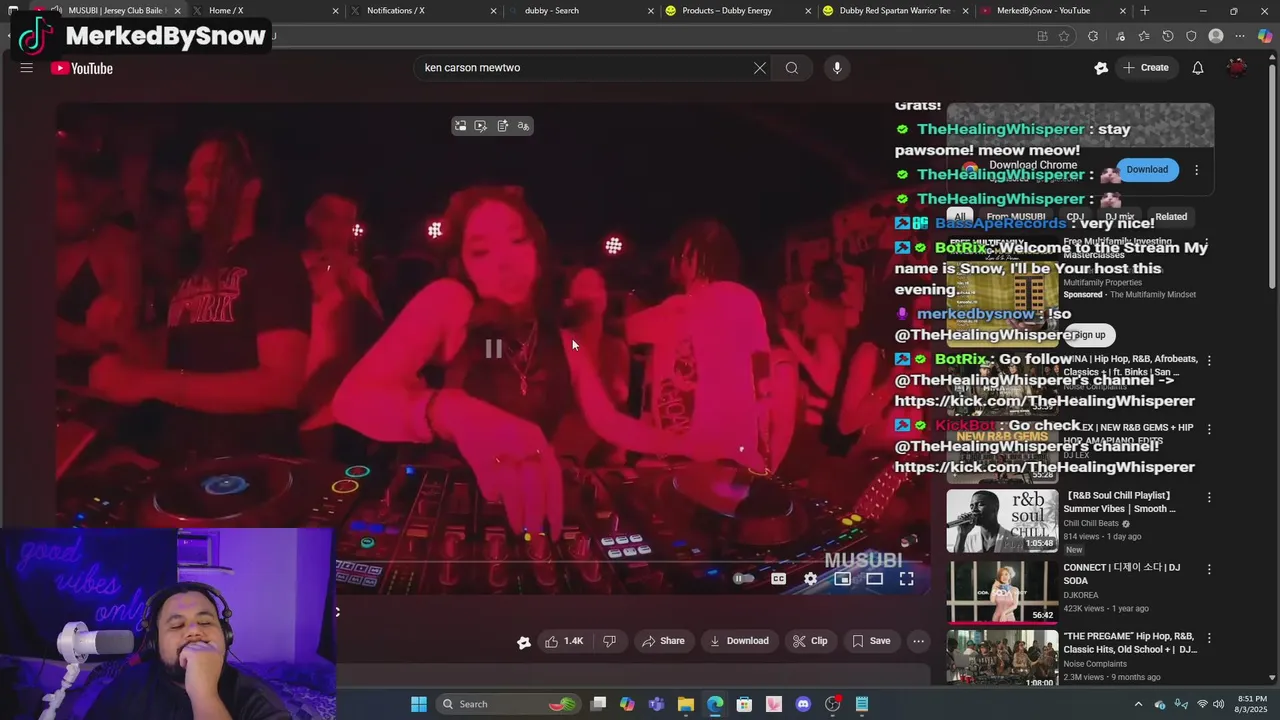Toggle the miniplayer button
The image size is (1280, 720).
[843, 579]
